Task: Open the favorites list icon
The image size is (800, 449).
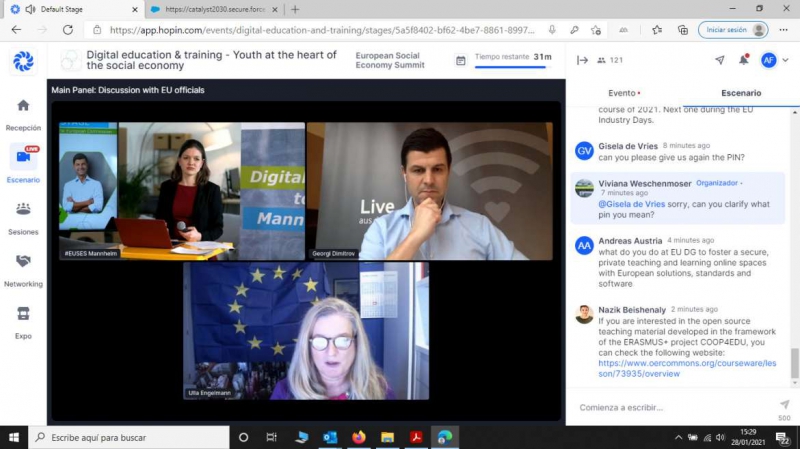Action: [x=657, y=30]
